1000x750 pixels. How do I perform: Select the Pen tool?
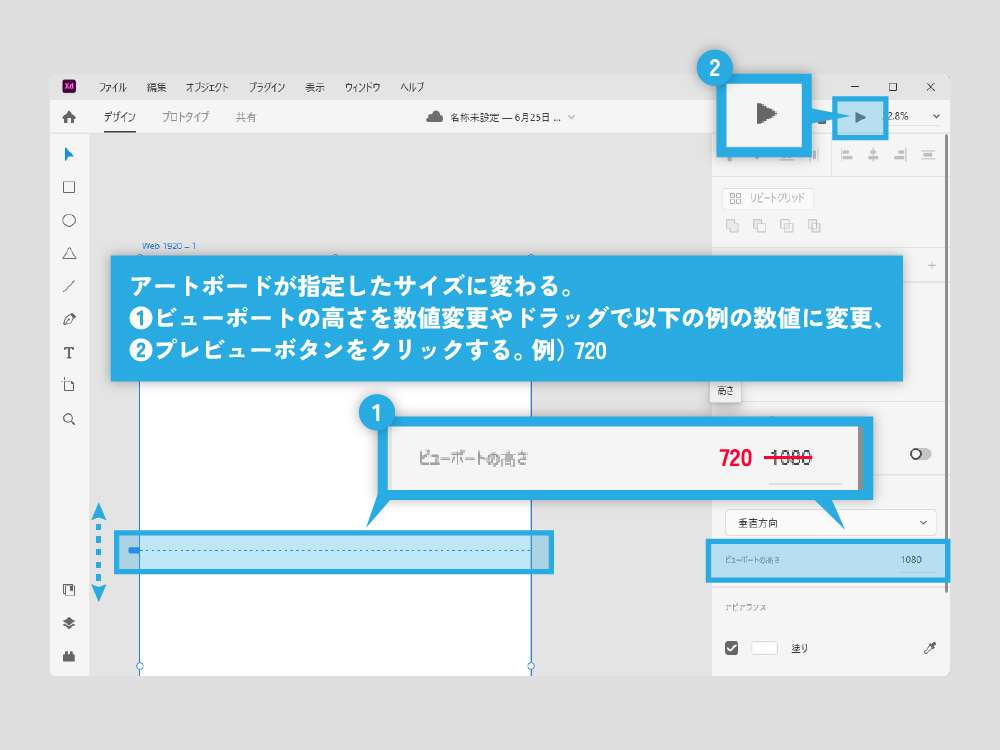tap(69, 320)
